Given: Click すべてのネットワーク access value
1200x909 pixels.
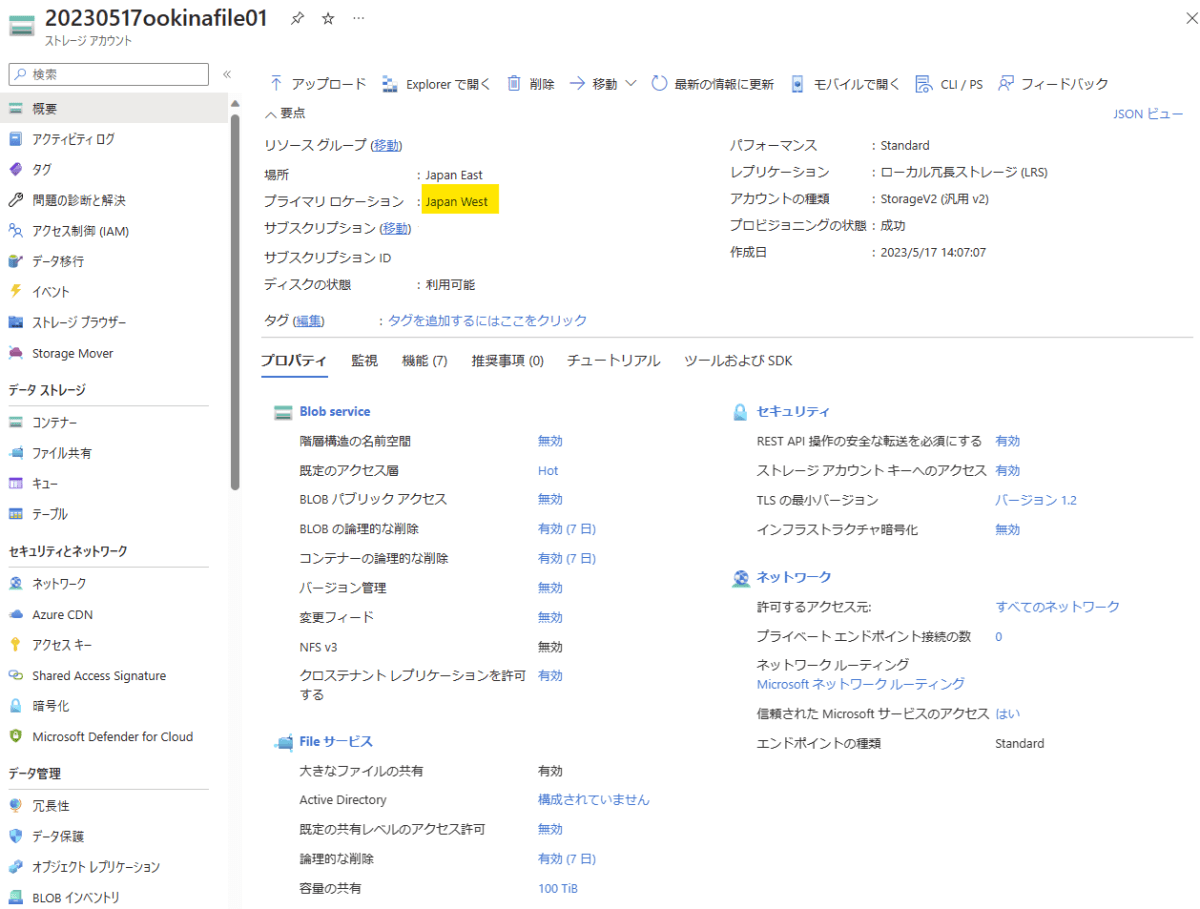Looking at the screenshot, I should 1058,607.
